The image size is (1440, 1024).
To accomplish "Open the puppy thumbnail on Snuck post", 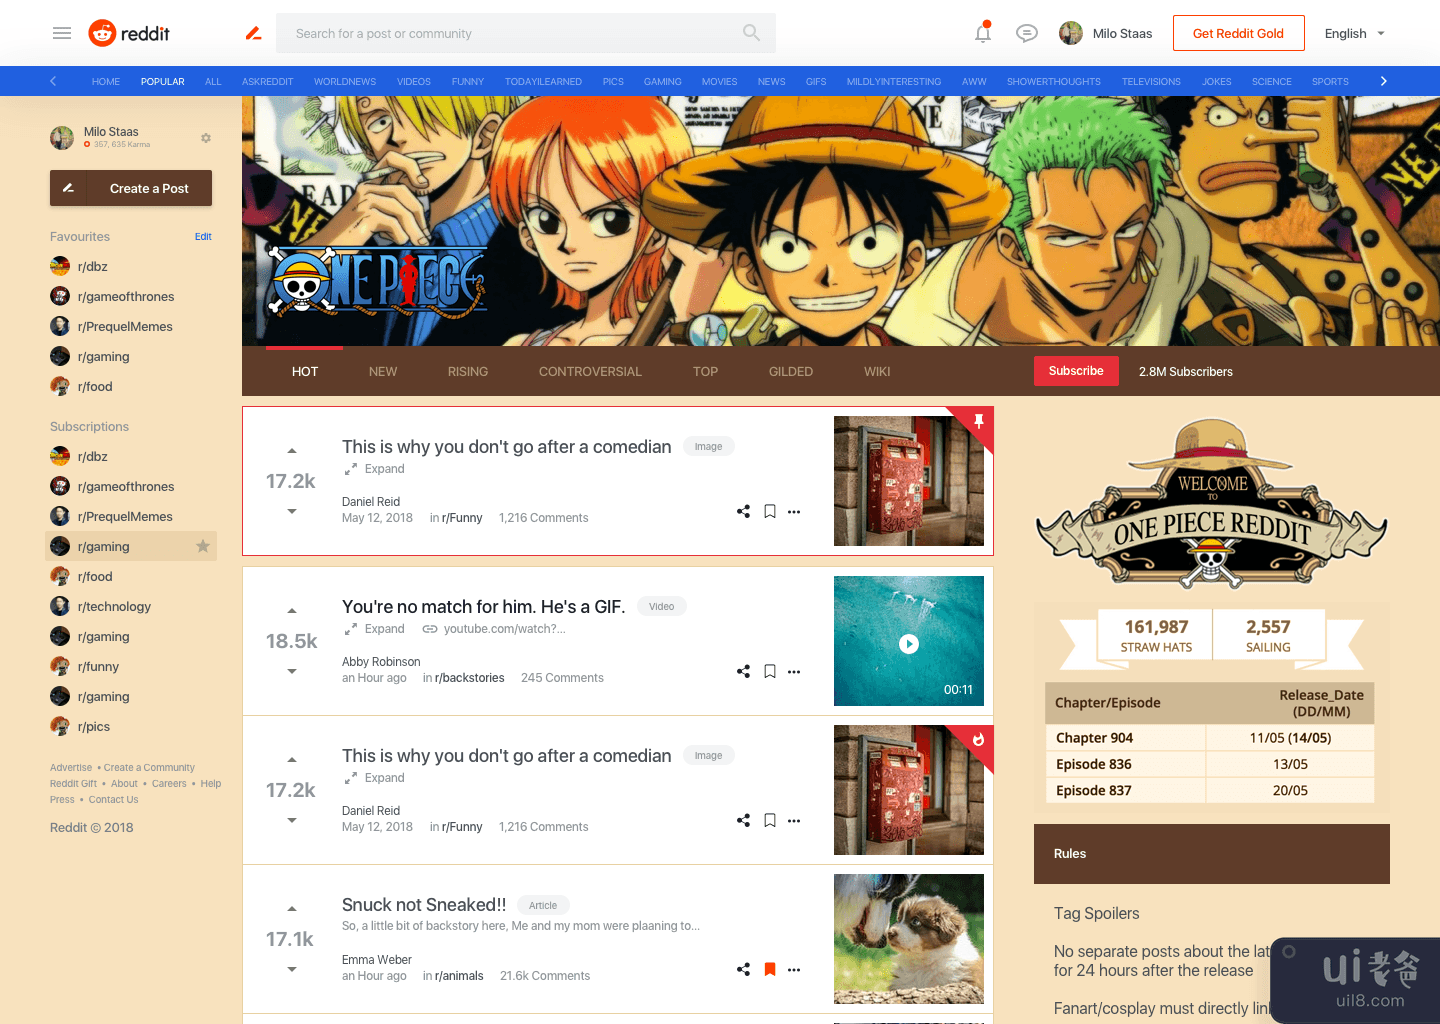I will point(909,939).
